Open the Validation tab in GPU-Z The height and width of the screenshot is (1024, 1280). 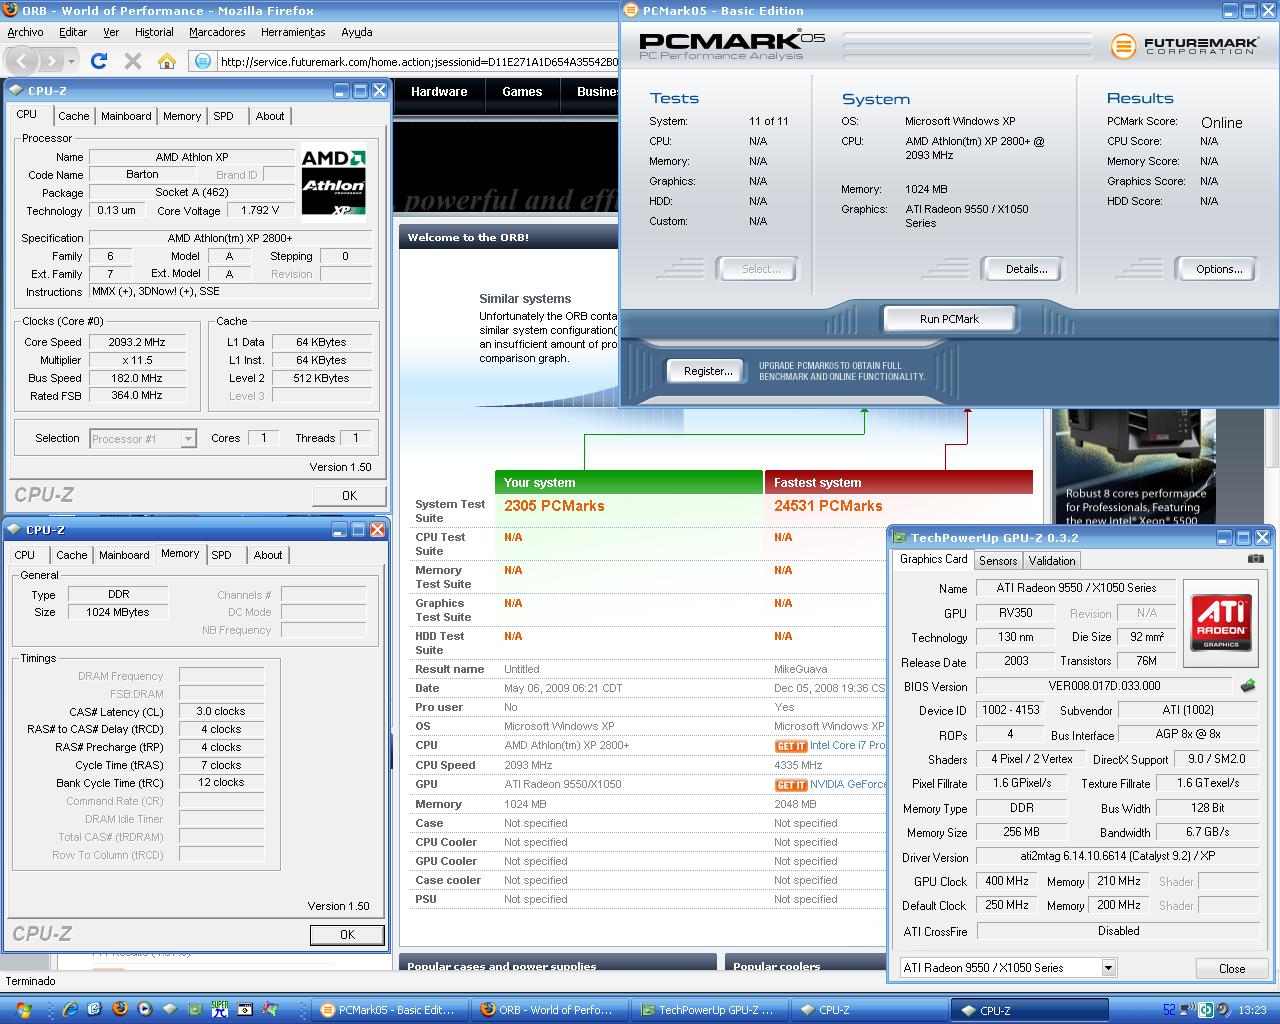(x=1052, y=561)
